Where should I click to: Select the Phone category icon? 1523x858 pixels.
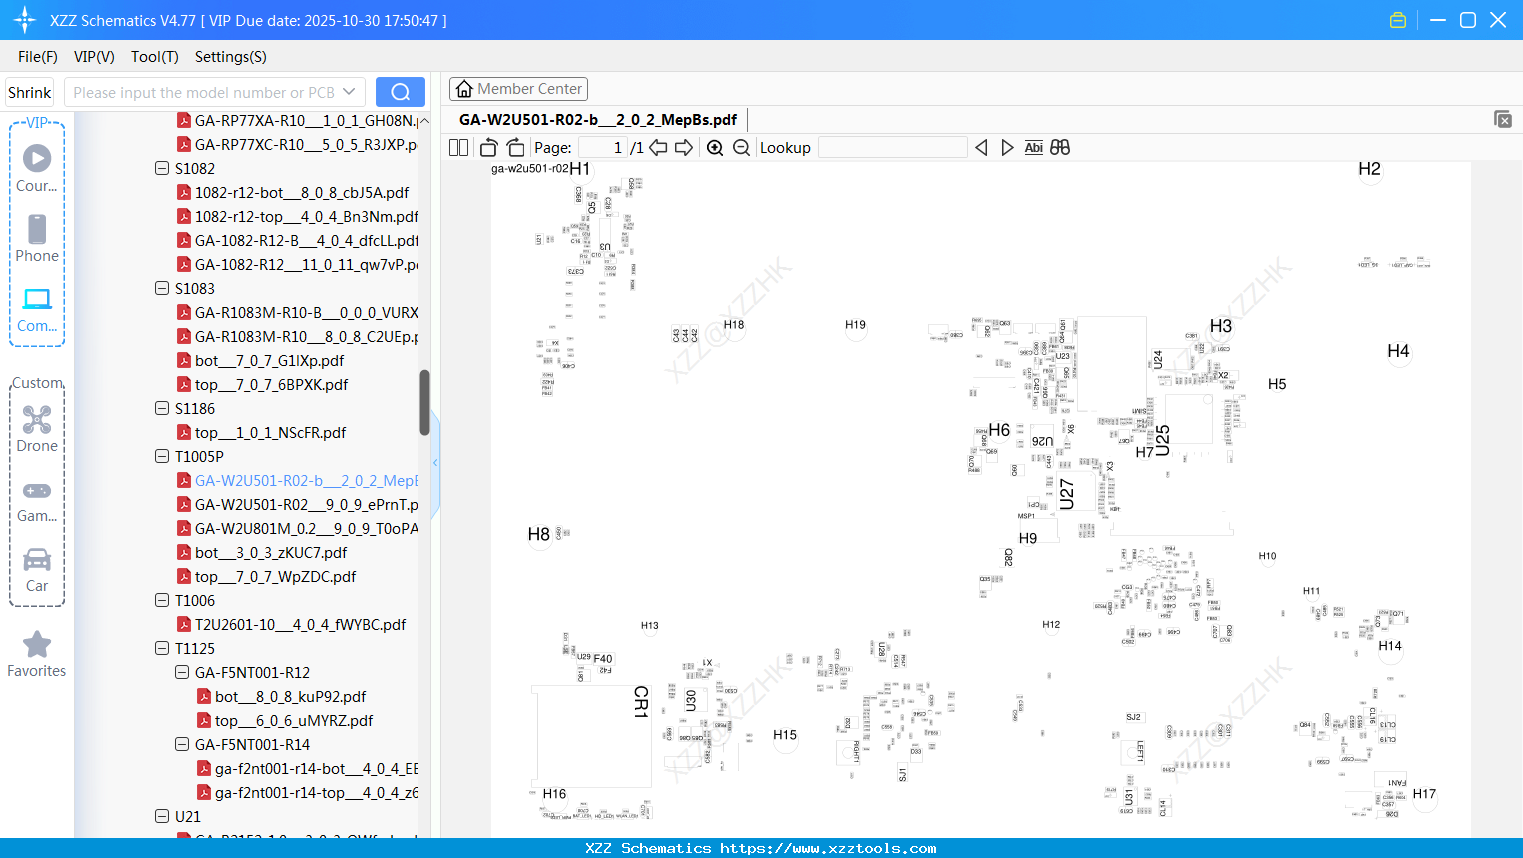(x=37, y=238)
